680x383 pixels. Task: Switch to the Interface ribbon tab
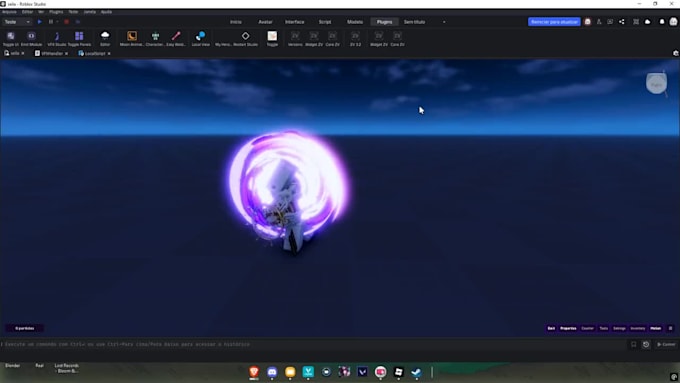click(x=294, y=22)
